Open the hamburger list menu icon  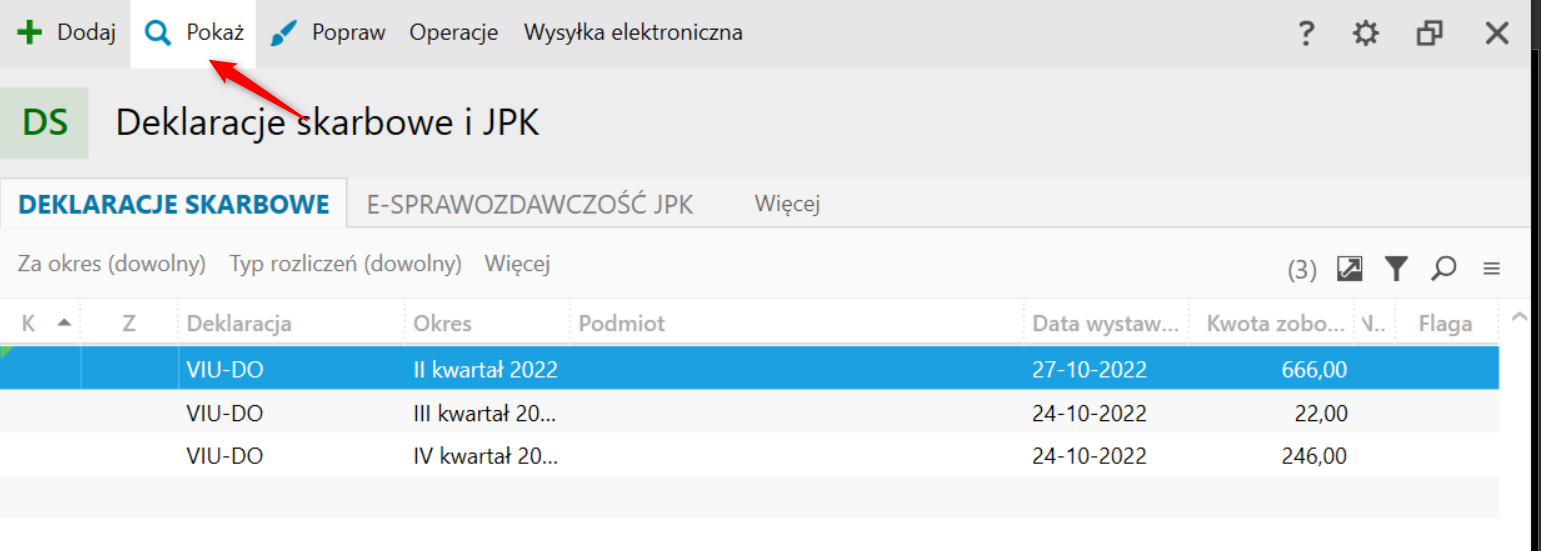tap(1491, 268)
